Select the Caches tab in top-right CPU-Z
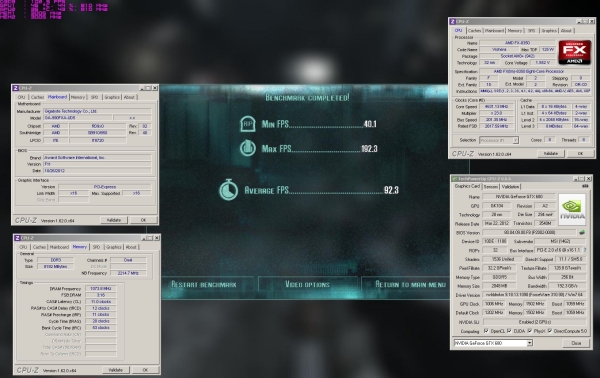The image size is (600, 378). 474,31
